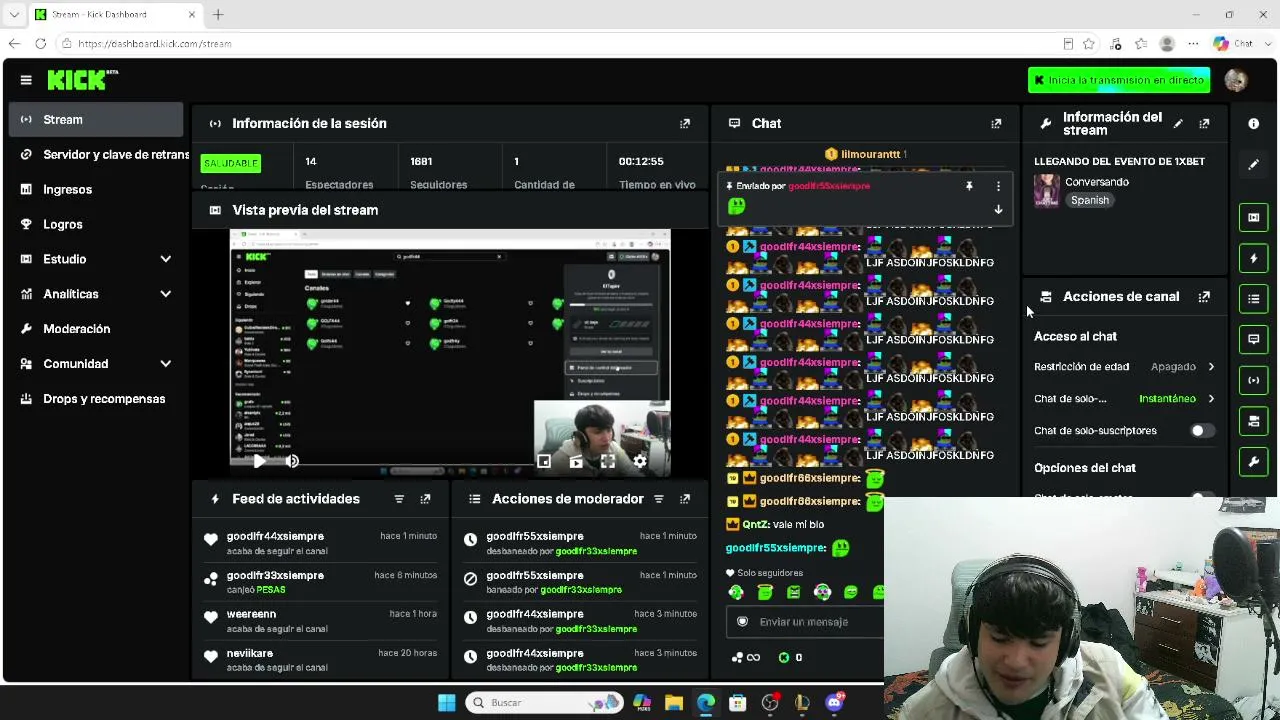1280x720 pixels.
Task: Expand the Estudio sidebar section
Action: (166, 259)
